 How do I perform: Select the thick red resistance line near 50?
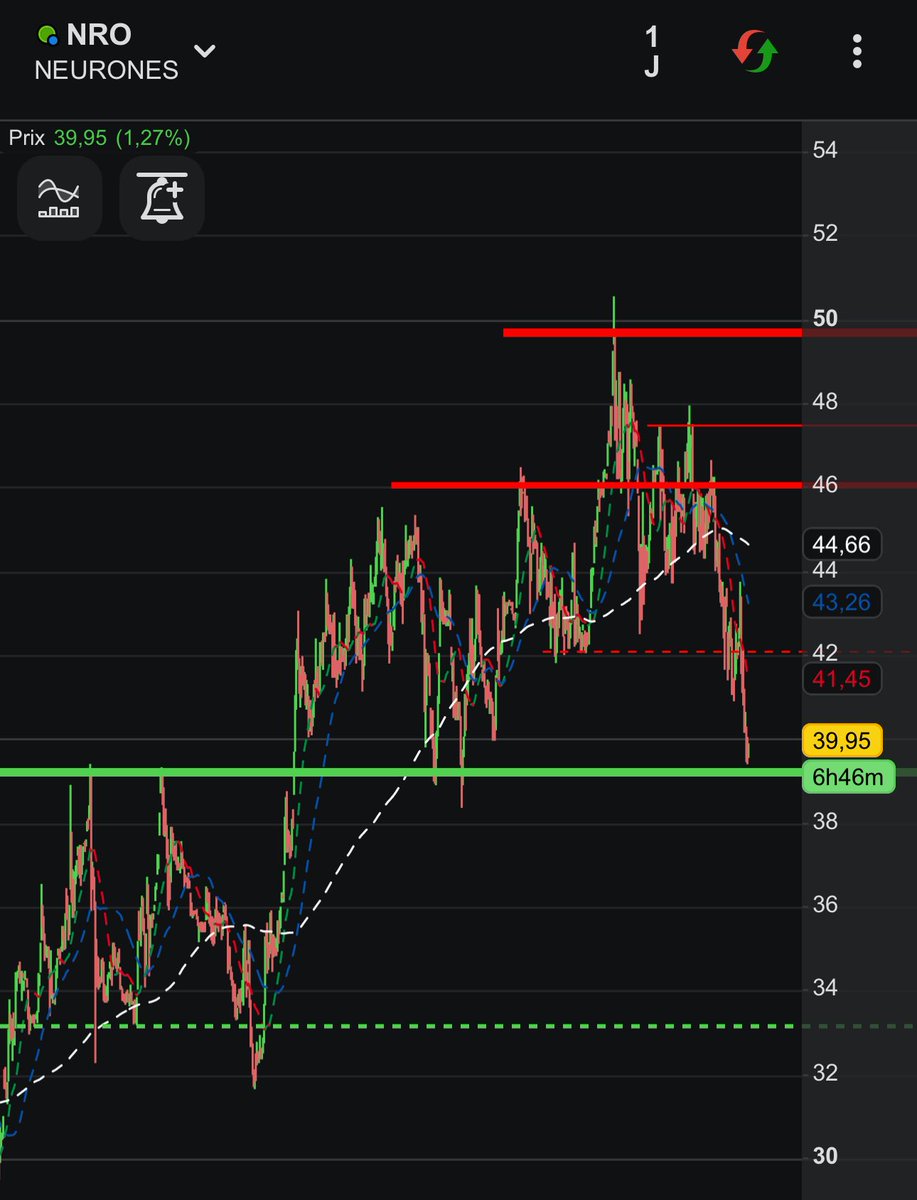pos(652,332)
